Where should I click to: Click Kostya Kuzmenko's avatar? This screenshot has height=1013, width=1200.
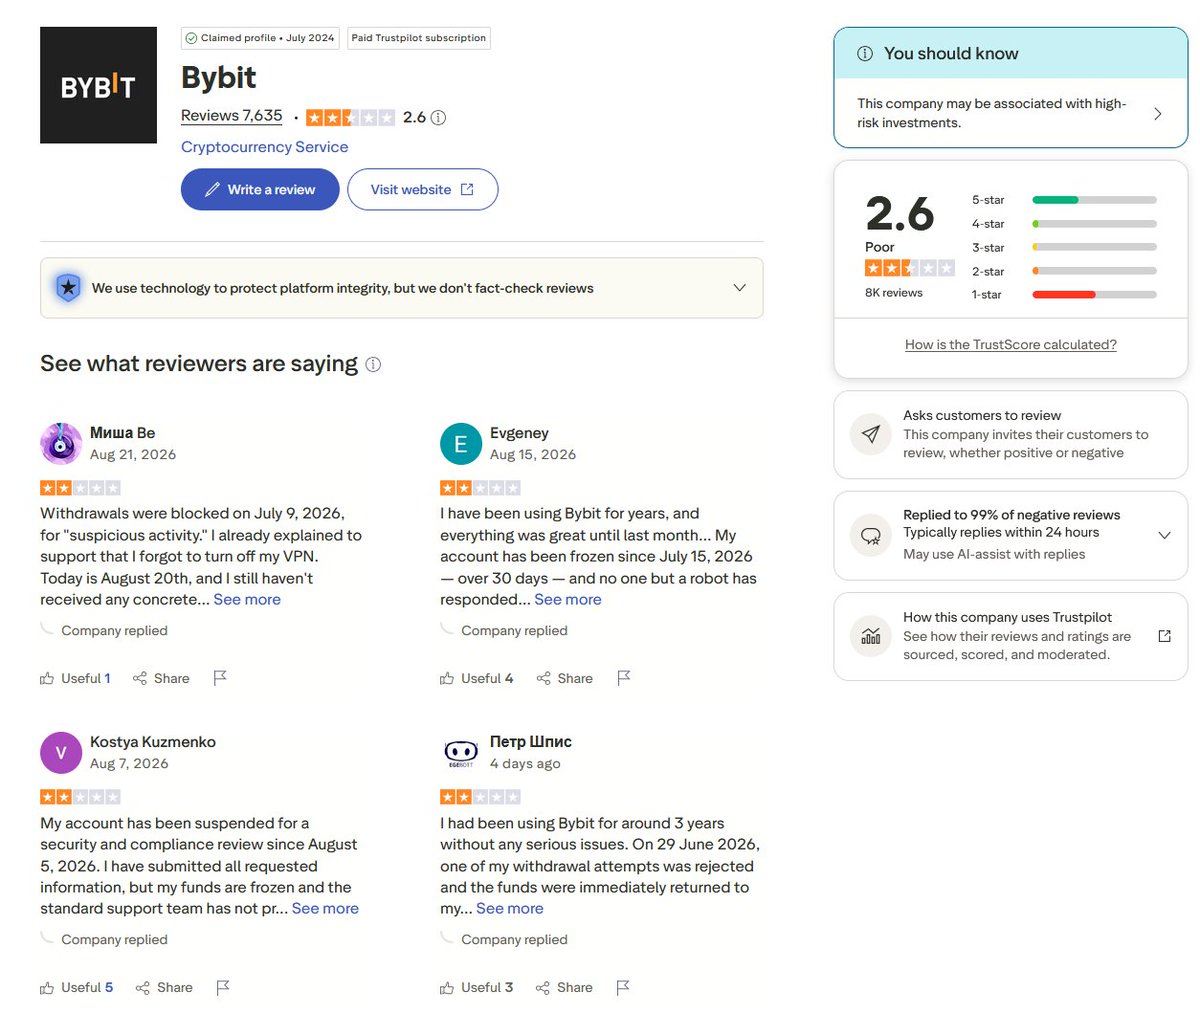61,752
